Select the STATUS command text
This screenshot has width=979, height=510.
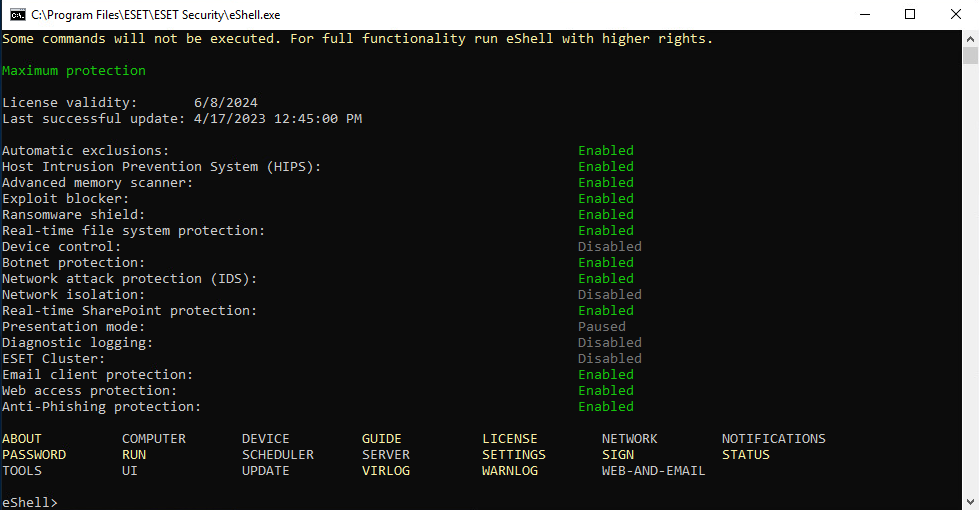click(745, 455)
